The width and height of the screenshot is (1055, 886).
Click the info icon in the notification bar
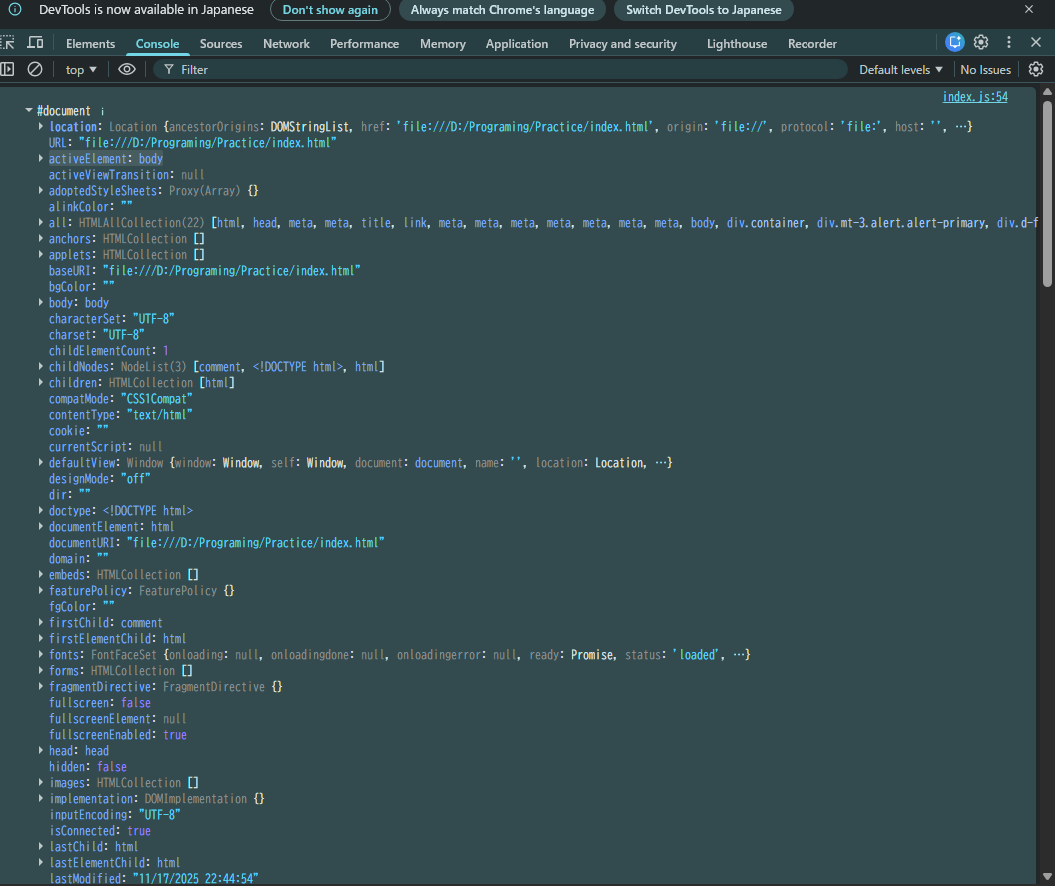pyautogui.click(x=15, y=9)
